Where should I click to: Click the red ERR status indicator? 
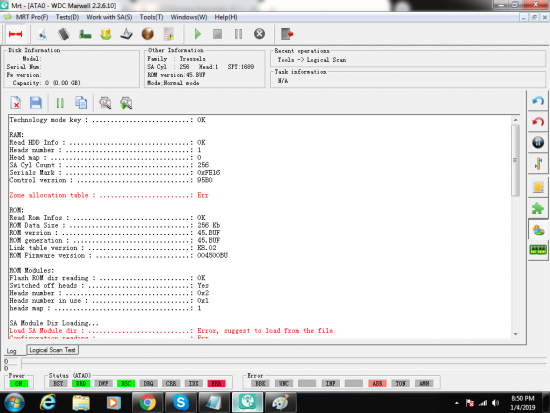(x=216, y=384)
